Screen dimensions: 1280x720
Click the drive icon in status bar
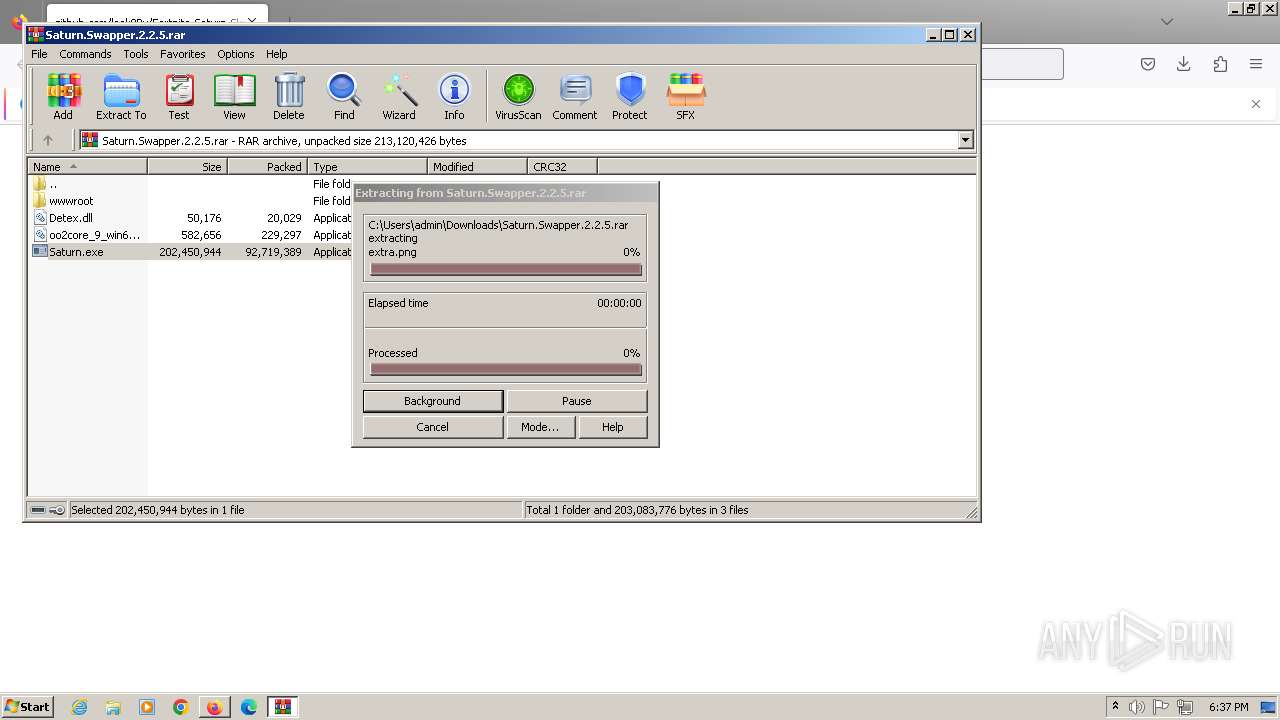tap(38, 510)
